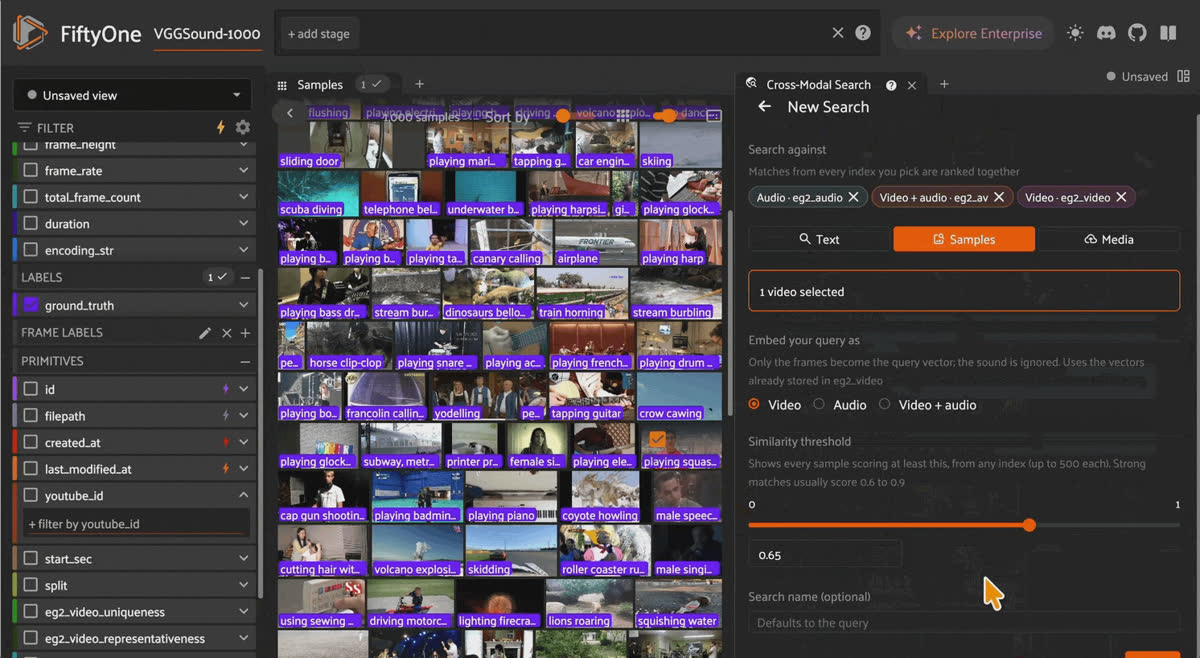Select the Video + audio radio button
1200x658 pixels.
pyautogui.click(x=884, y=405)
